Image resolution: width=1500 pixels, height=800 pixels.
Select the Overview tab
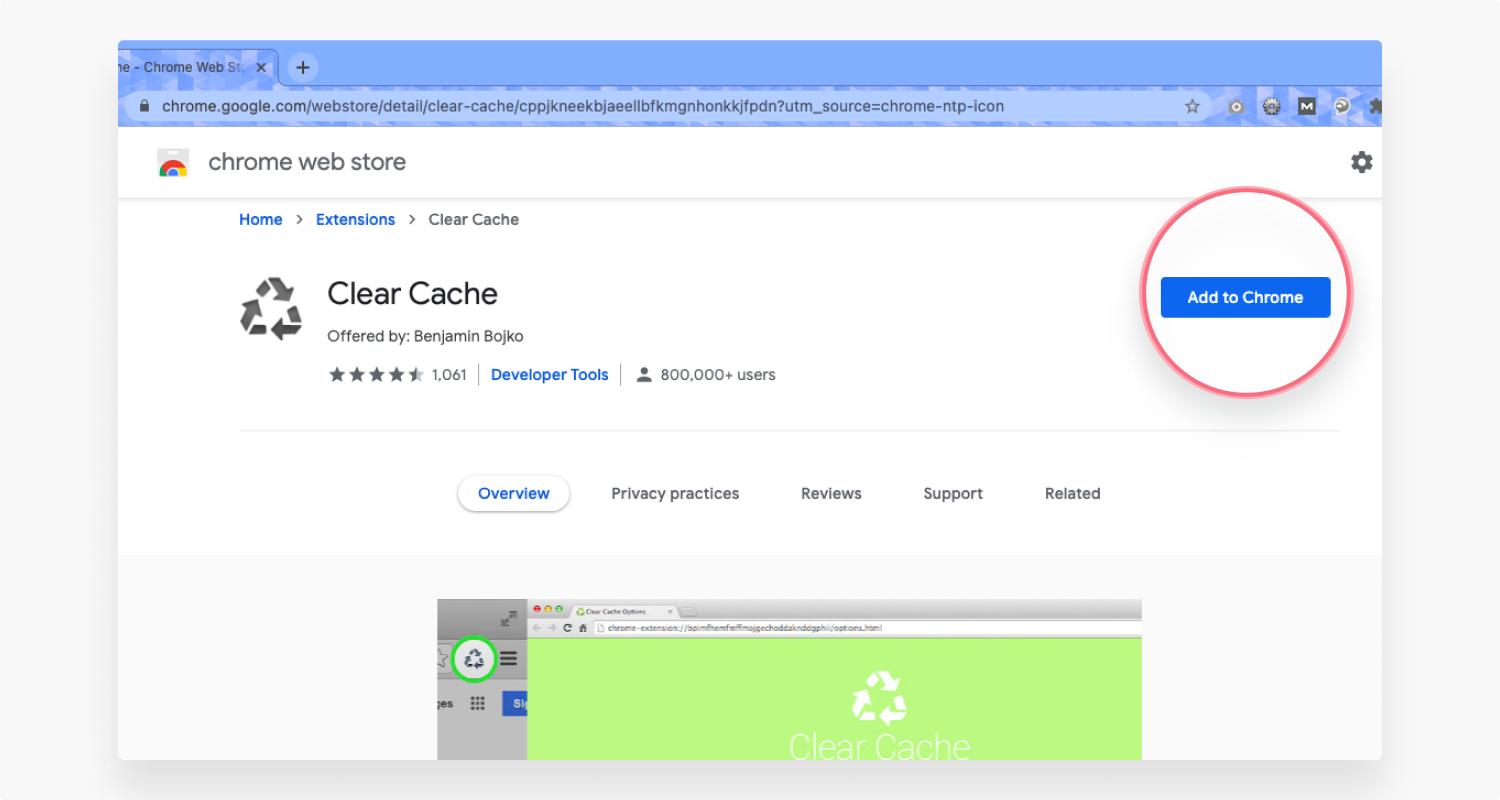[x=514, y=493]
